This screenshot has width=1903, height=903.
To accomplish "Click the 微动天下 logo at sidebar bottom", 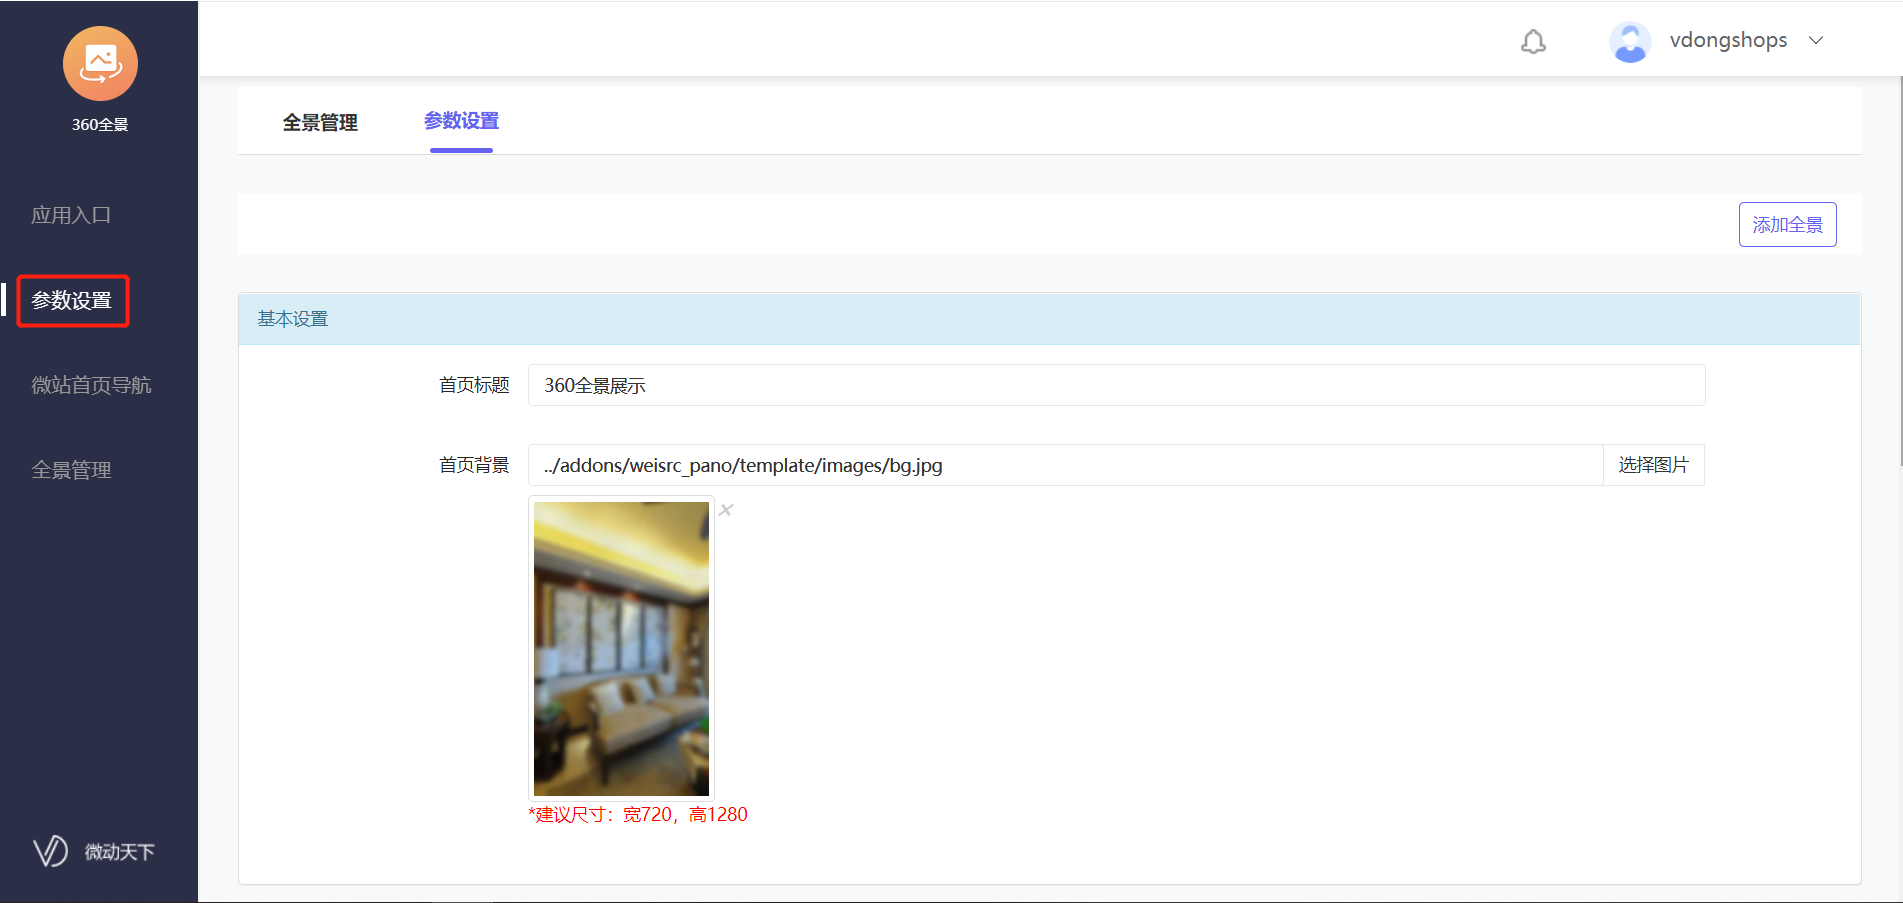I will pos(94,851).
